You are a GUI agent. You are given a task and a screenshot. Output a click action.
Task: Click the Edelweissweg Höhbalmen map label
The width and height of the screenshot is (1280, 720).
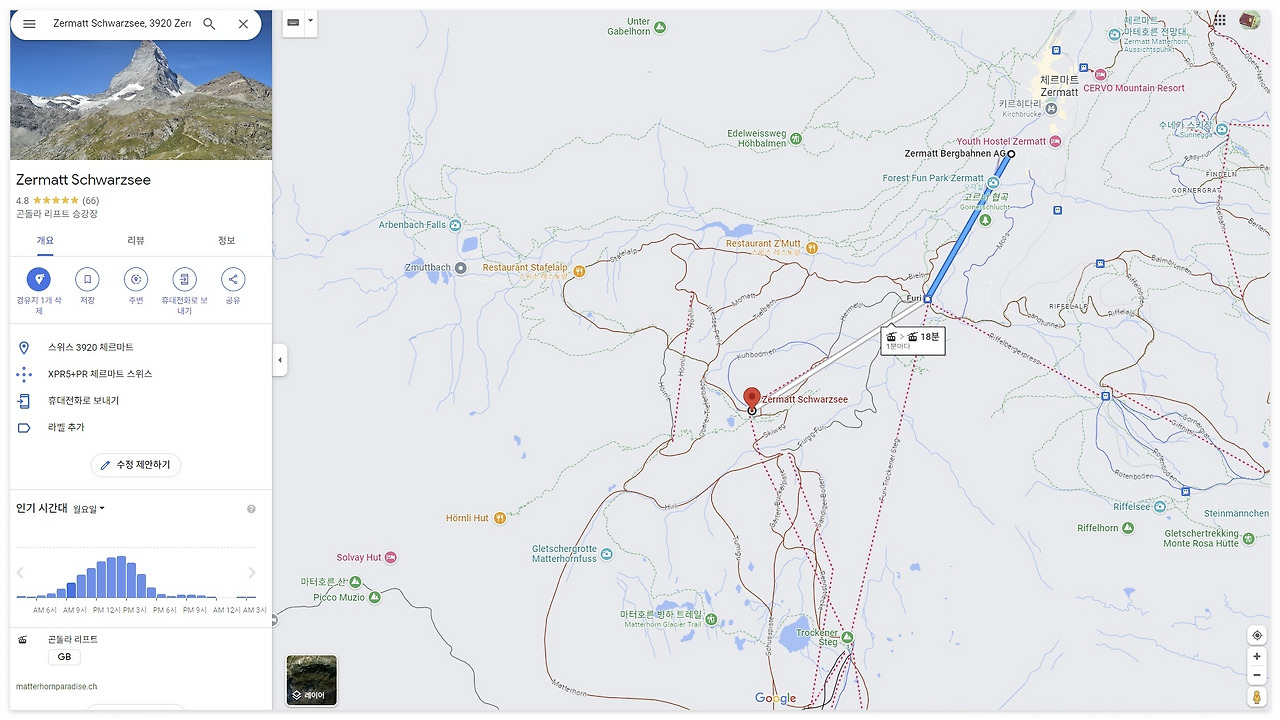pyautogui.click(x=757, y=138)
